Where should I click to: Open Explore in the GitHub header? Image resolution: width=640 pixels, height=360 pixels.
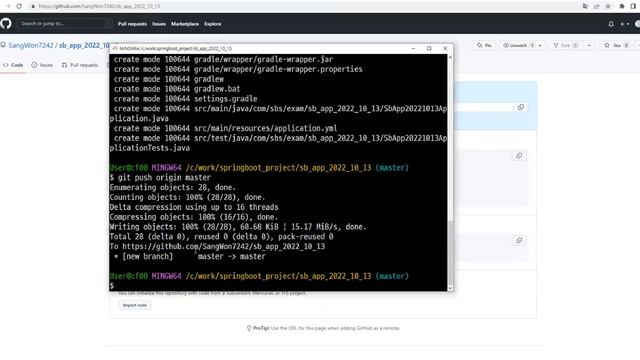(213, 24)
